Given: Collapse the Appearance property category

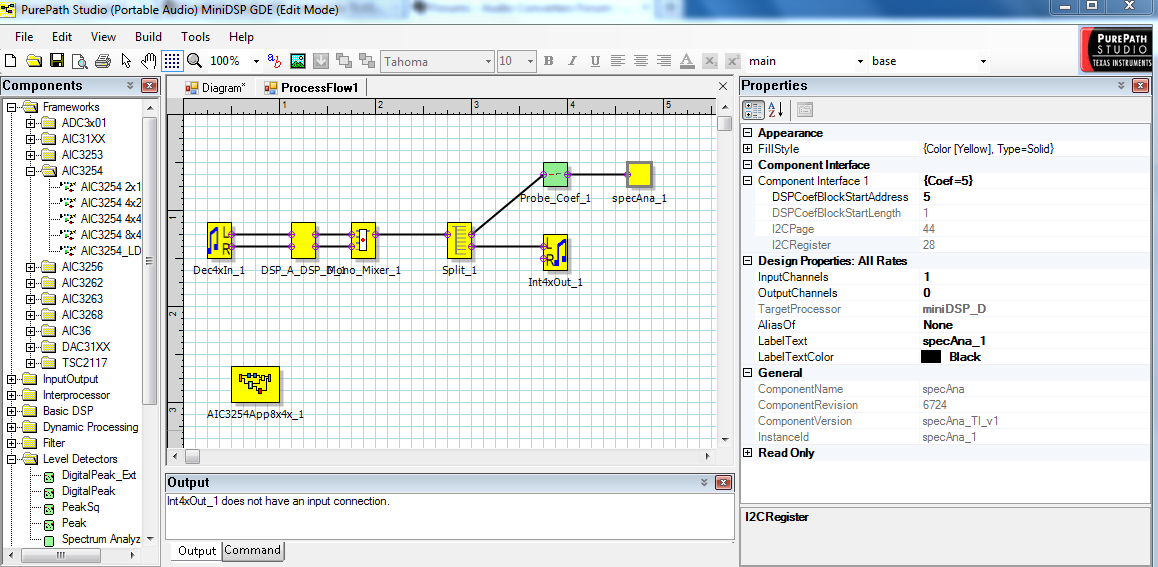Looking at the screenshot, I should pyautogui.click(x=748, y=133).
